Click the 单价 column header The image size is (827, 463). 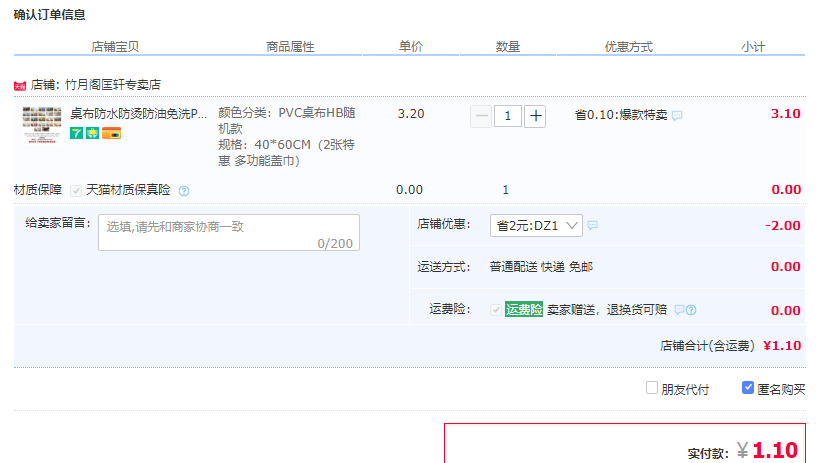pyautogui.click(x=411, y=46)
